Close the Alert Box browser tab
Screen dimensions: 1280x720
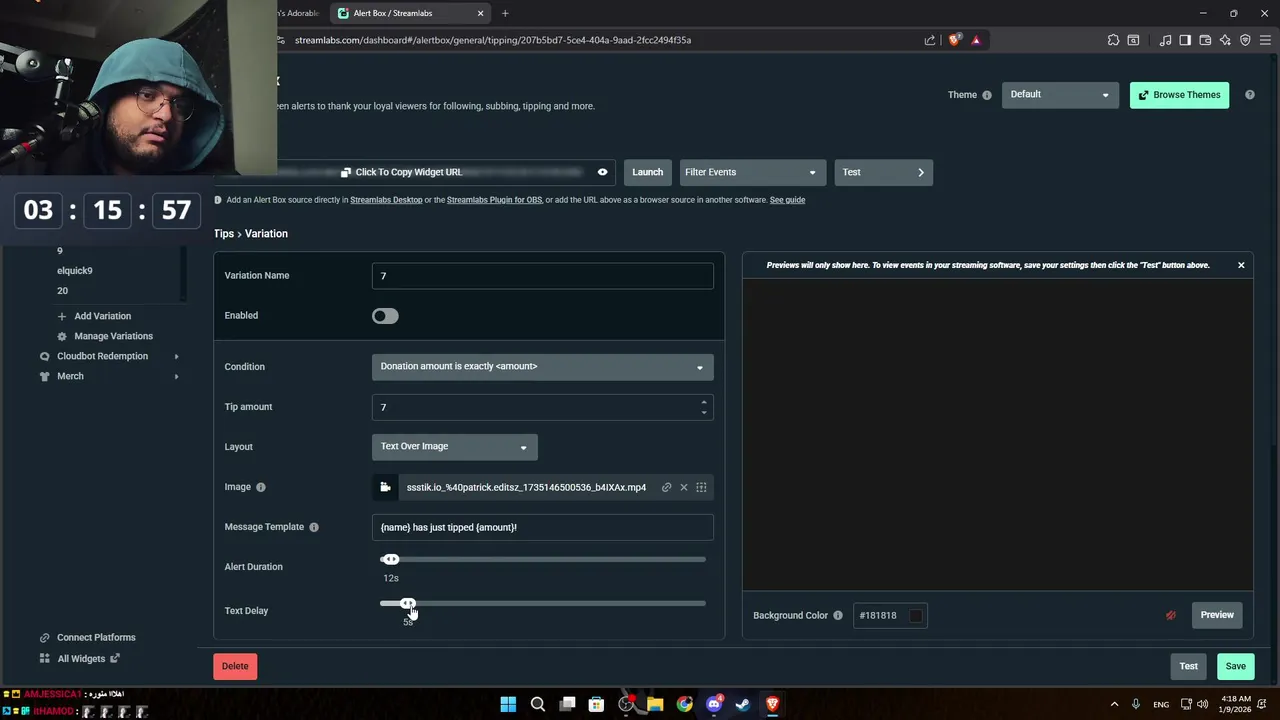(480, 13)
